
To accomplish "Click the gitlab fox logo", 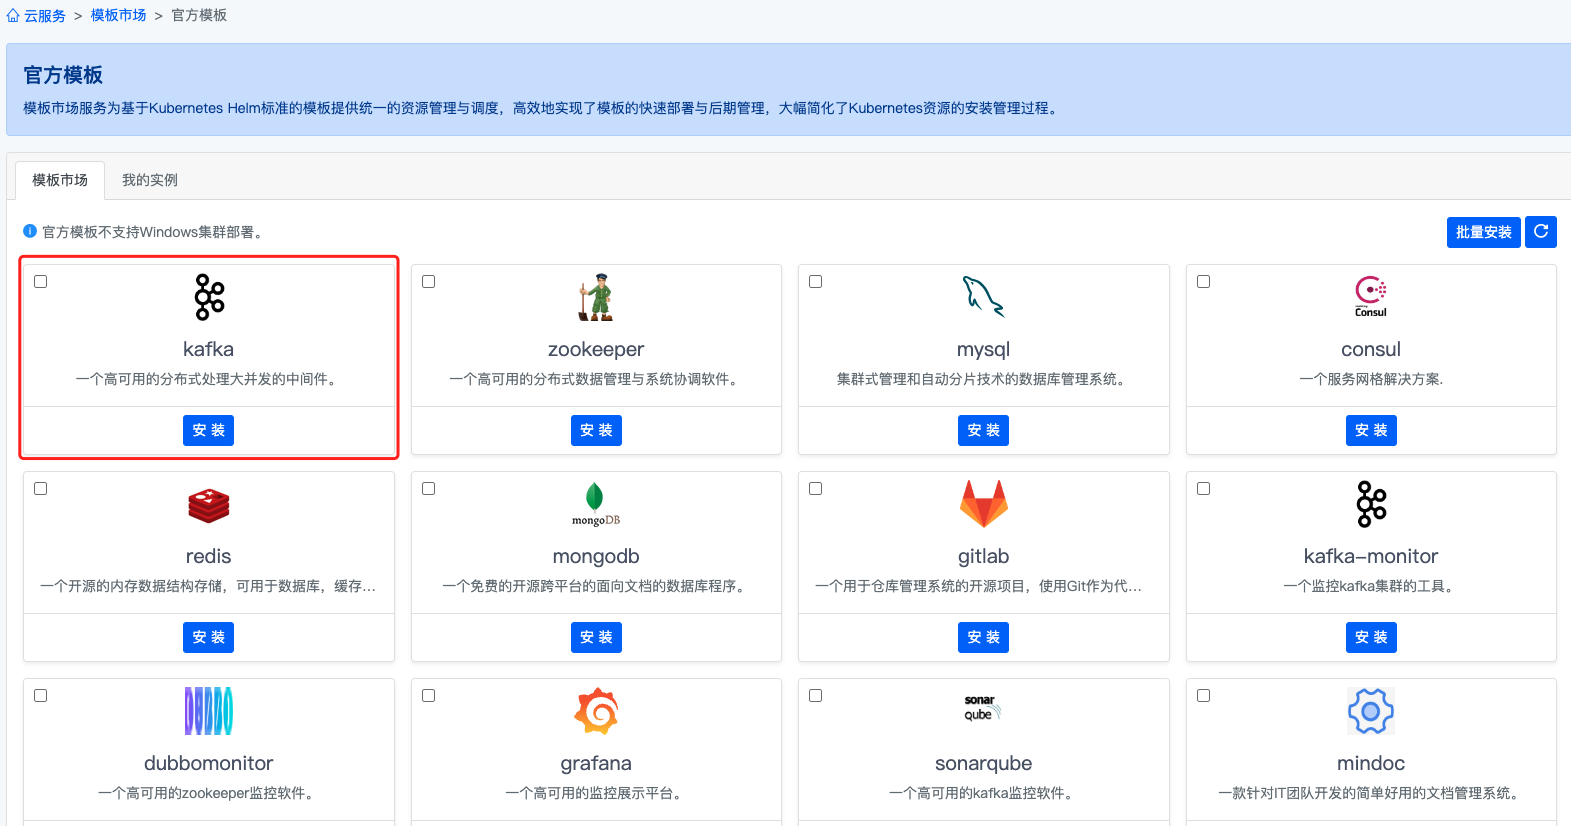I will 984,503.
